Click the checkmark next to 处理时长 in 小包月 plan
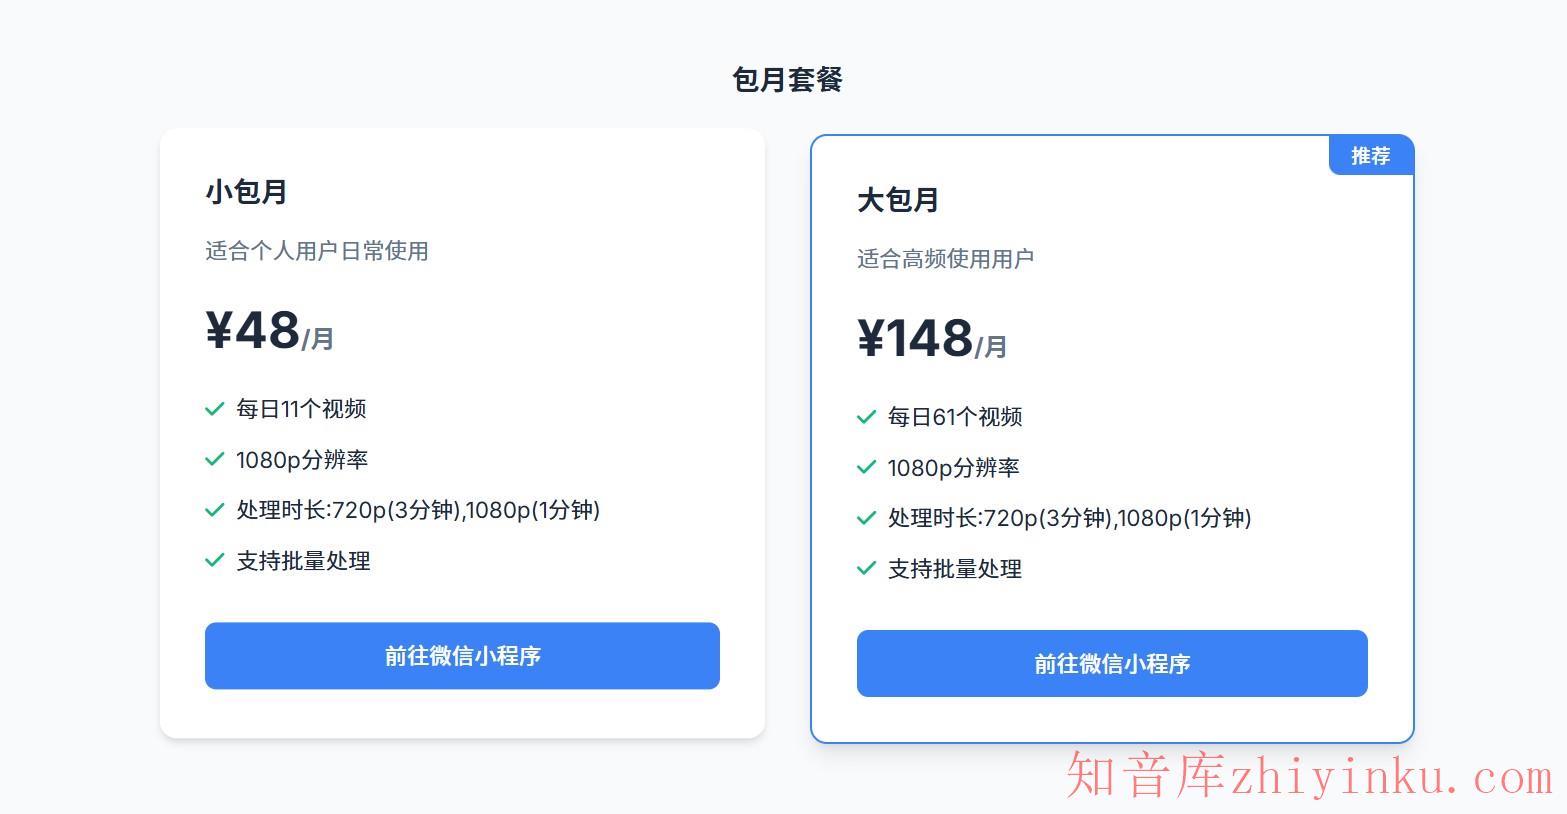This screenshot has height=814, width=1567. (x=213, y=510)
